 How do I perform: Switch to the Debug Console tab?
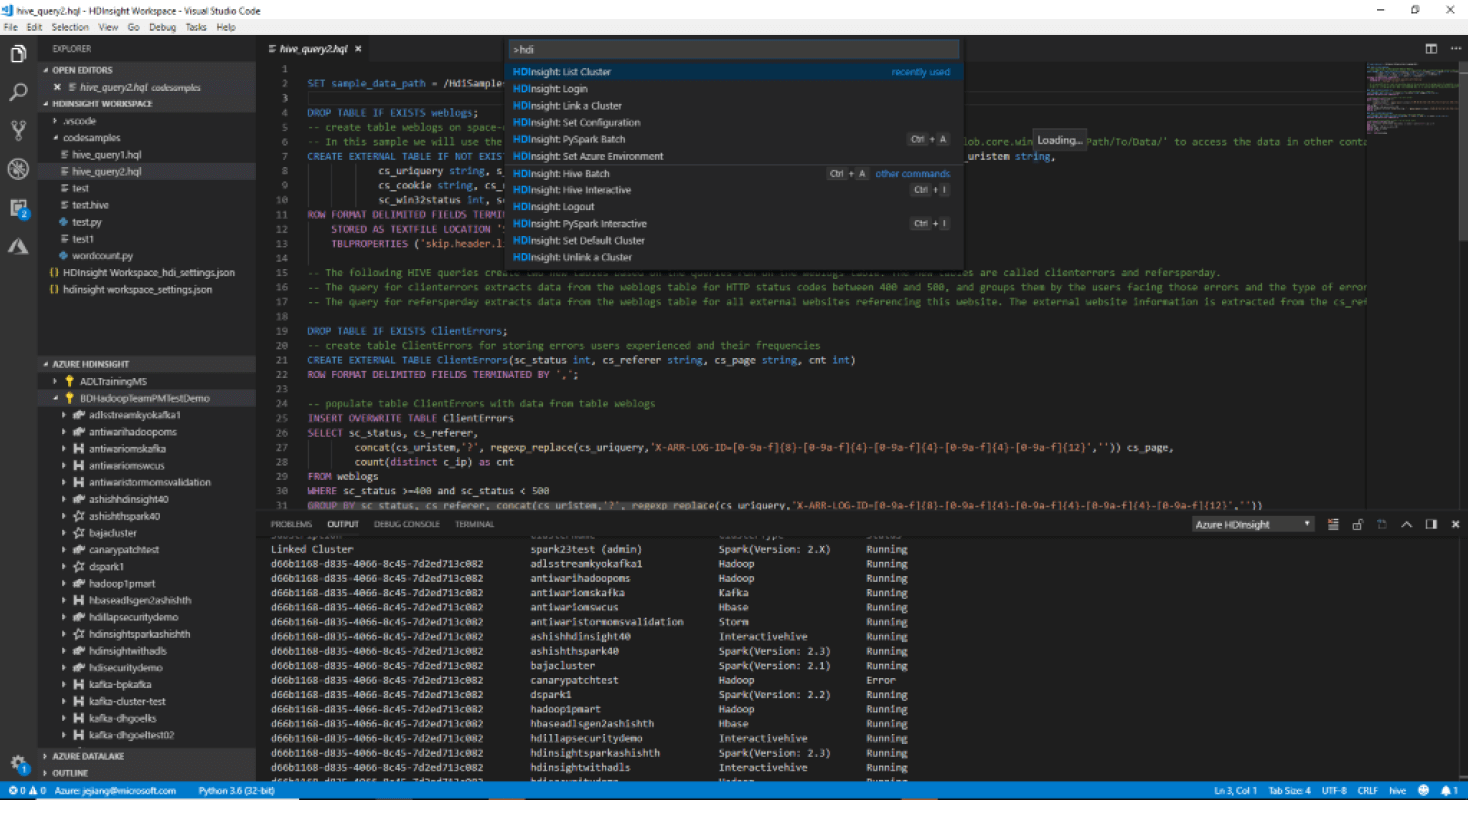[x=406, y=524]
